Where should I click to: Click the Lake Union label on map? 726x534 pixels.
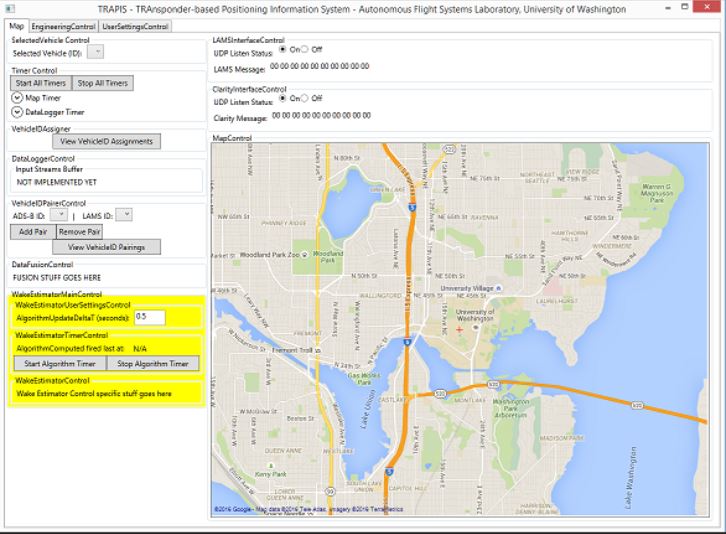367,409
